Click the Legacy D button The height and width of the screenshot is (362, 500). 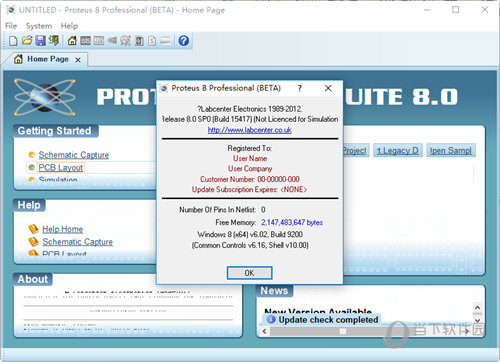click(x=398, y=151)
